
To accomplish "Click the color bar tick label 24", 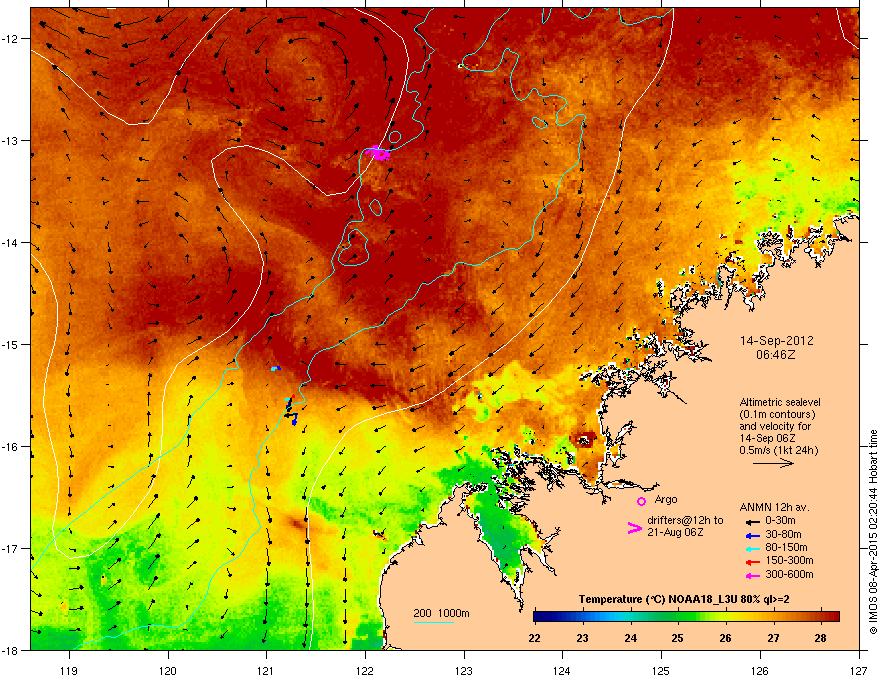I will click(631, 638).
